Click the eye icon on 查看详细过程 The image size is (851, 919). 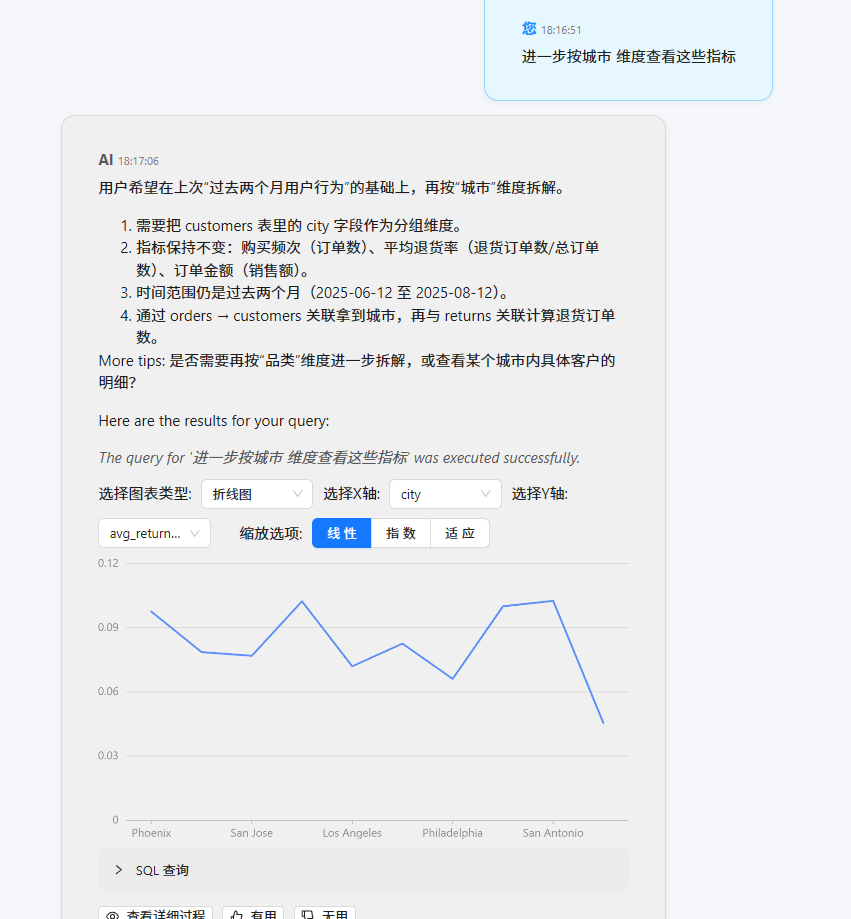tap(113, 914)
